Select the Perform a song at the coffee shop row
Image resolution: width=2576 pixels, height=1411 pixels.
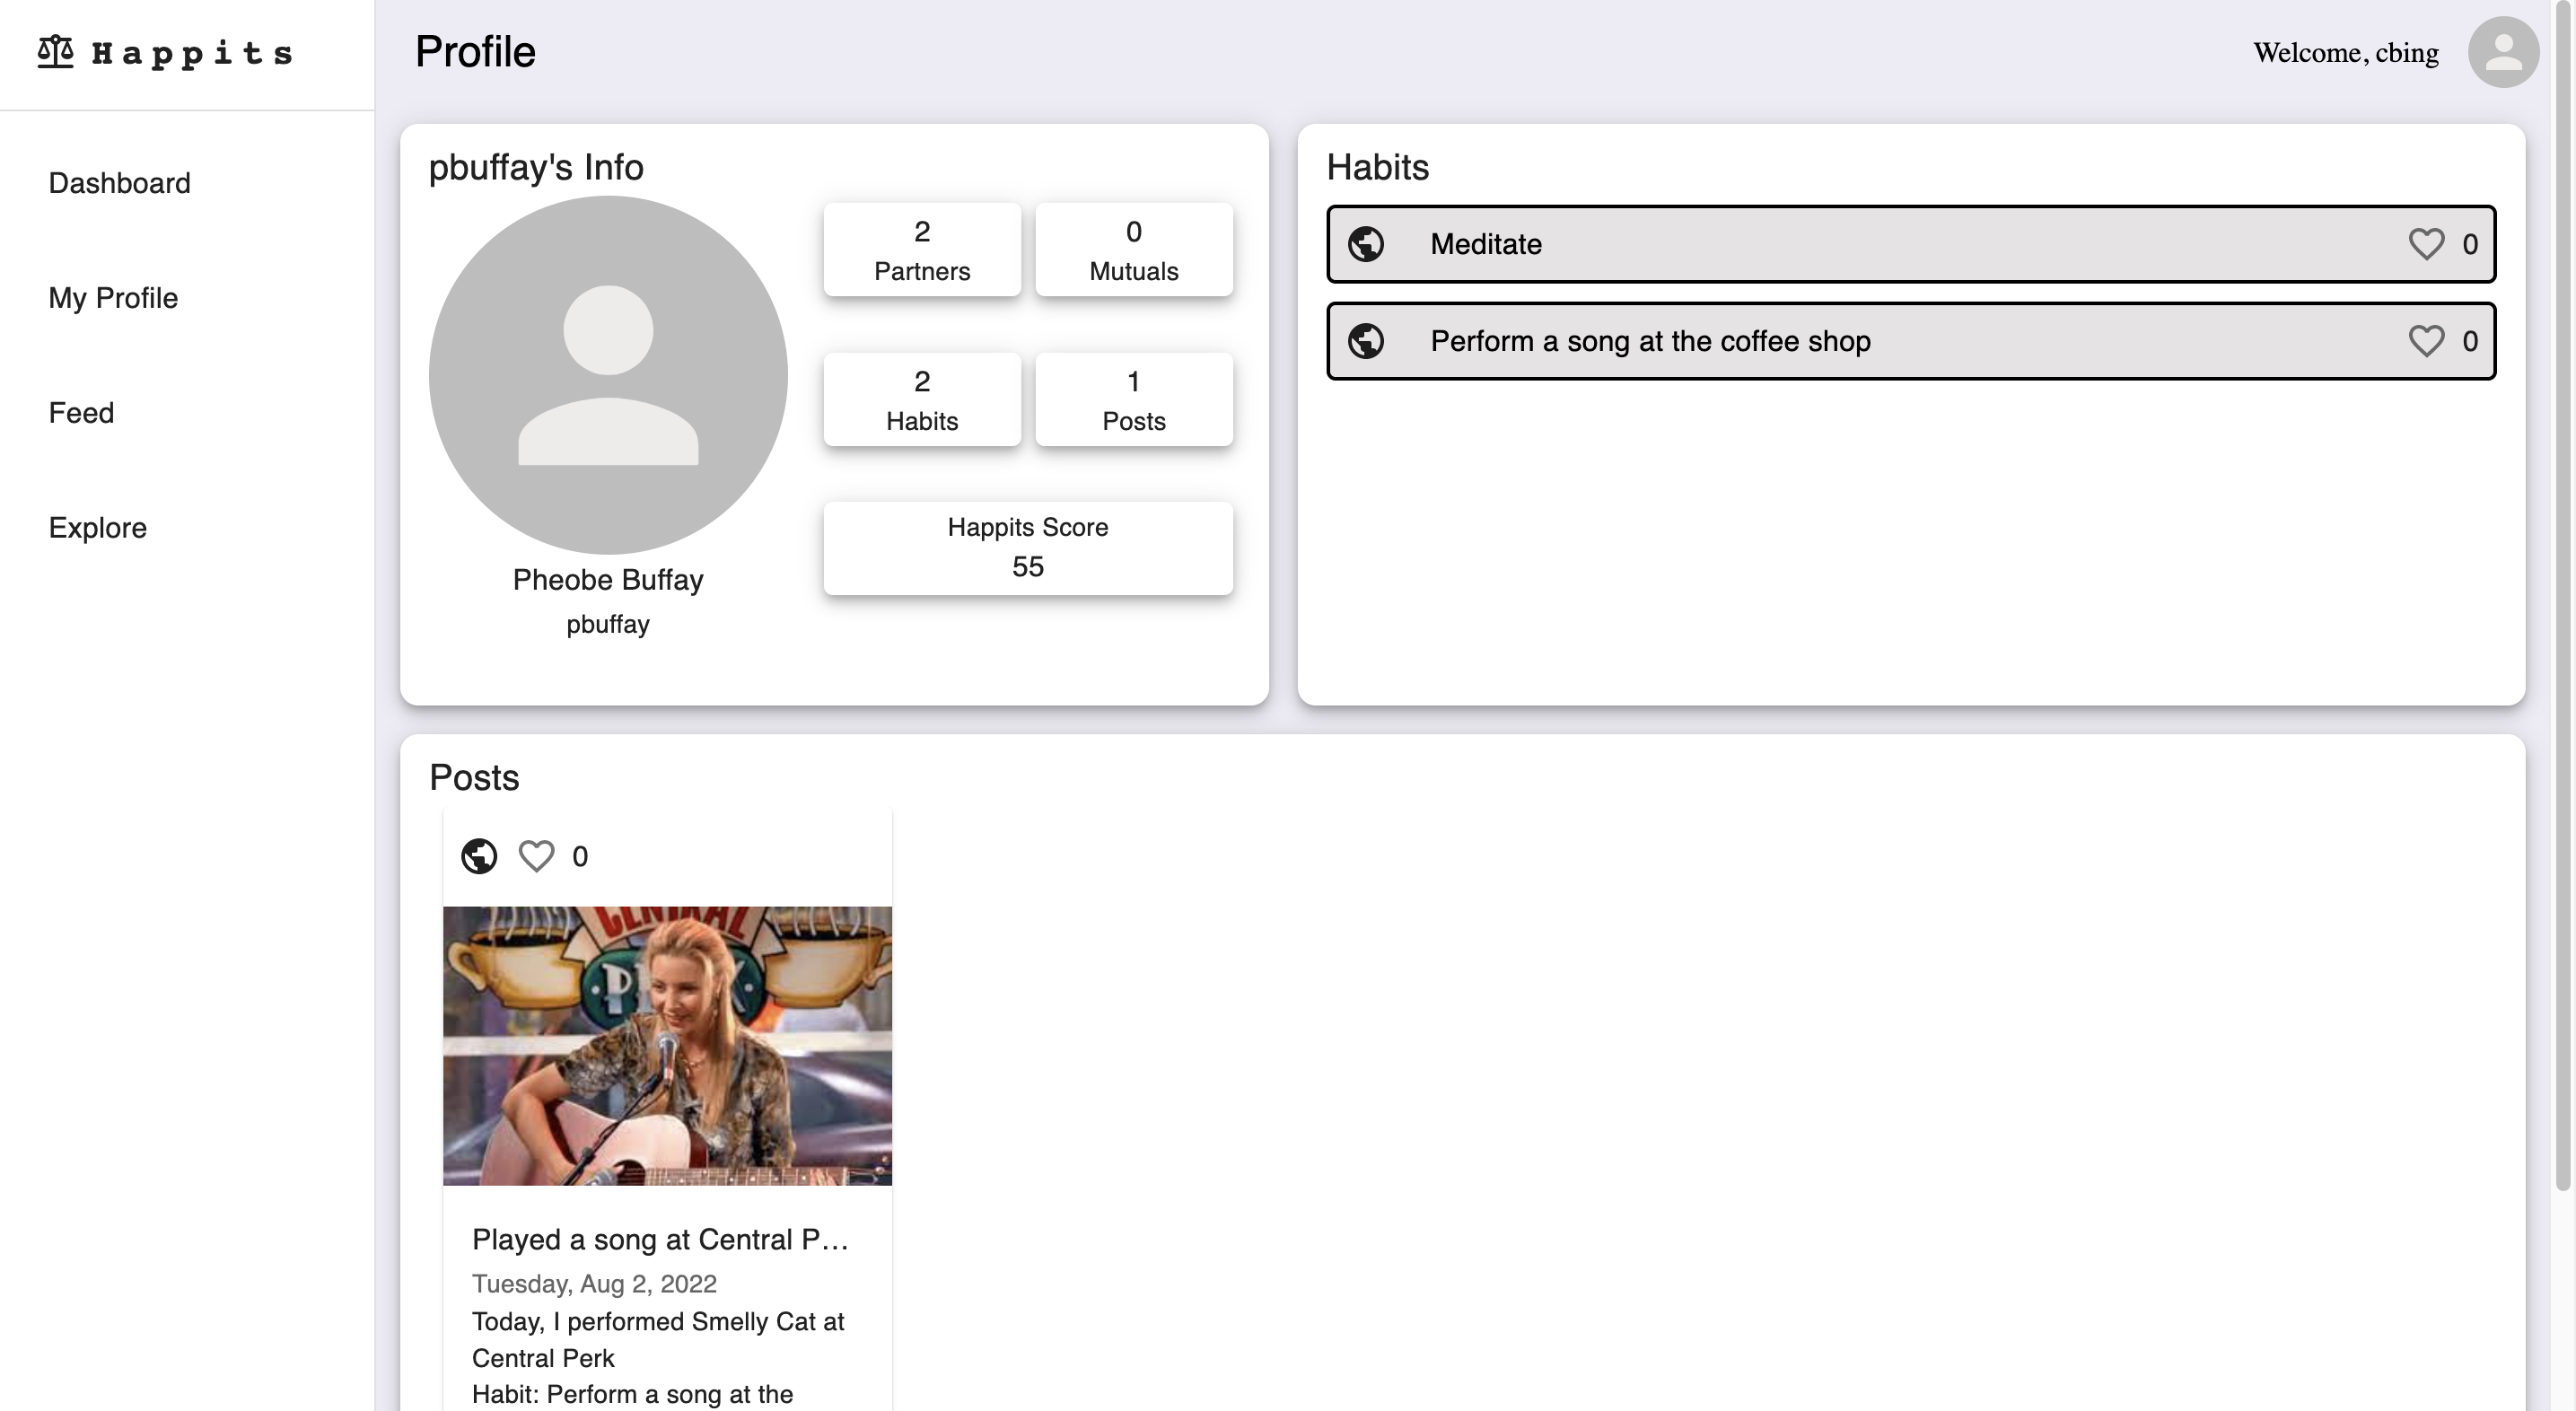pyautogui.click(x=1910, y=341)
